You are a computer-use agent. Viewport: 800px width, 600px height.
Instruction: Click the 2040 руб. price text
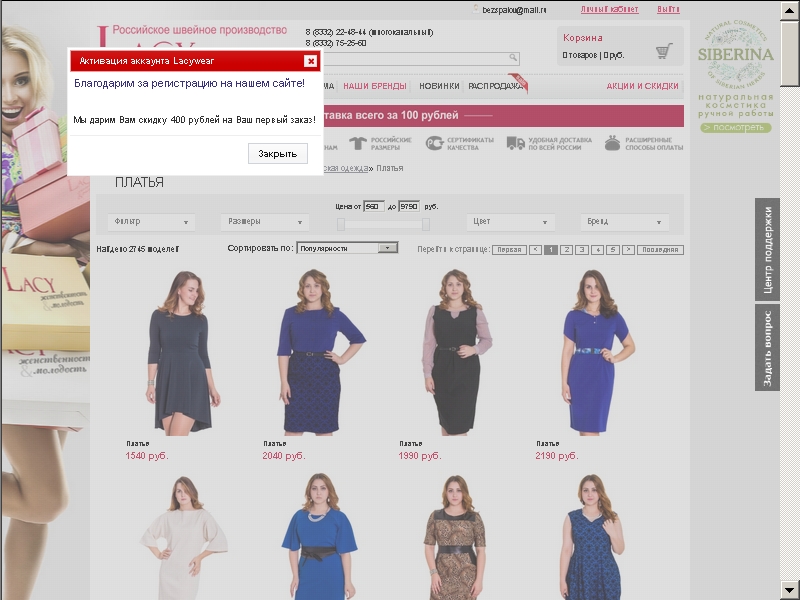click(284, 456)
